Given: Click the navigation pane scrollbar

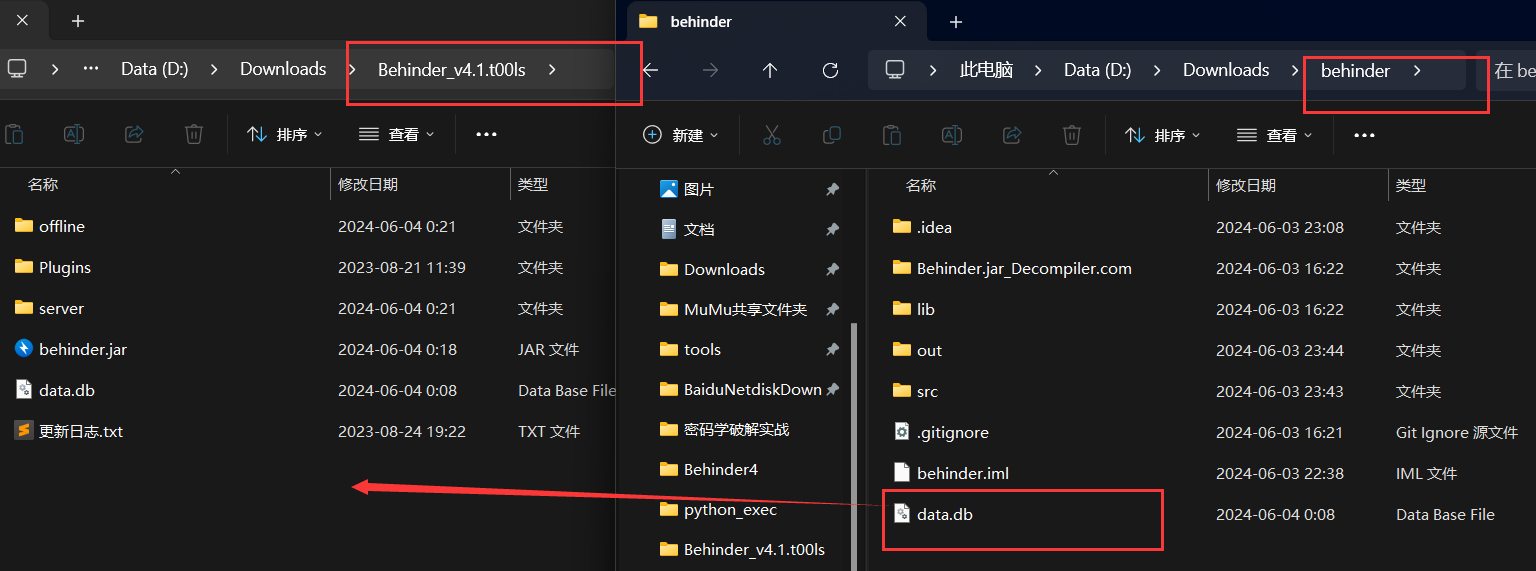Looking at the screenshot, I should [x=853, y=445].
